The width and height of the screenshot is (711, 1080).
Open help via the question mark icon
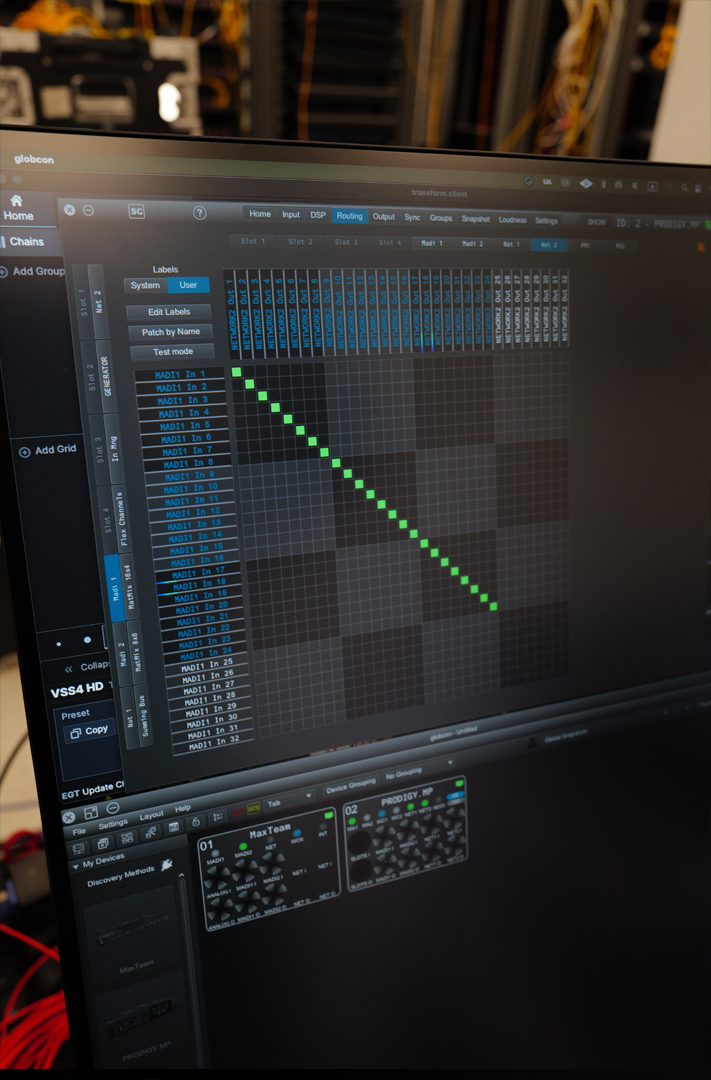(x=199, y=213)
